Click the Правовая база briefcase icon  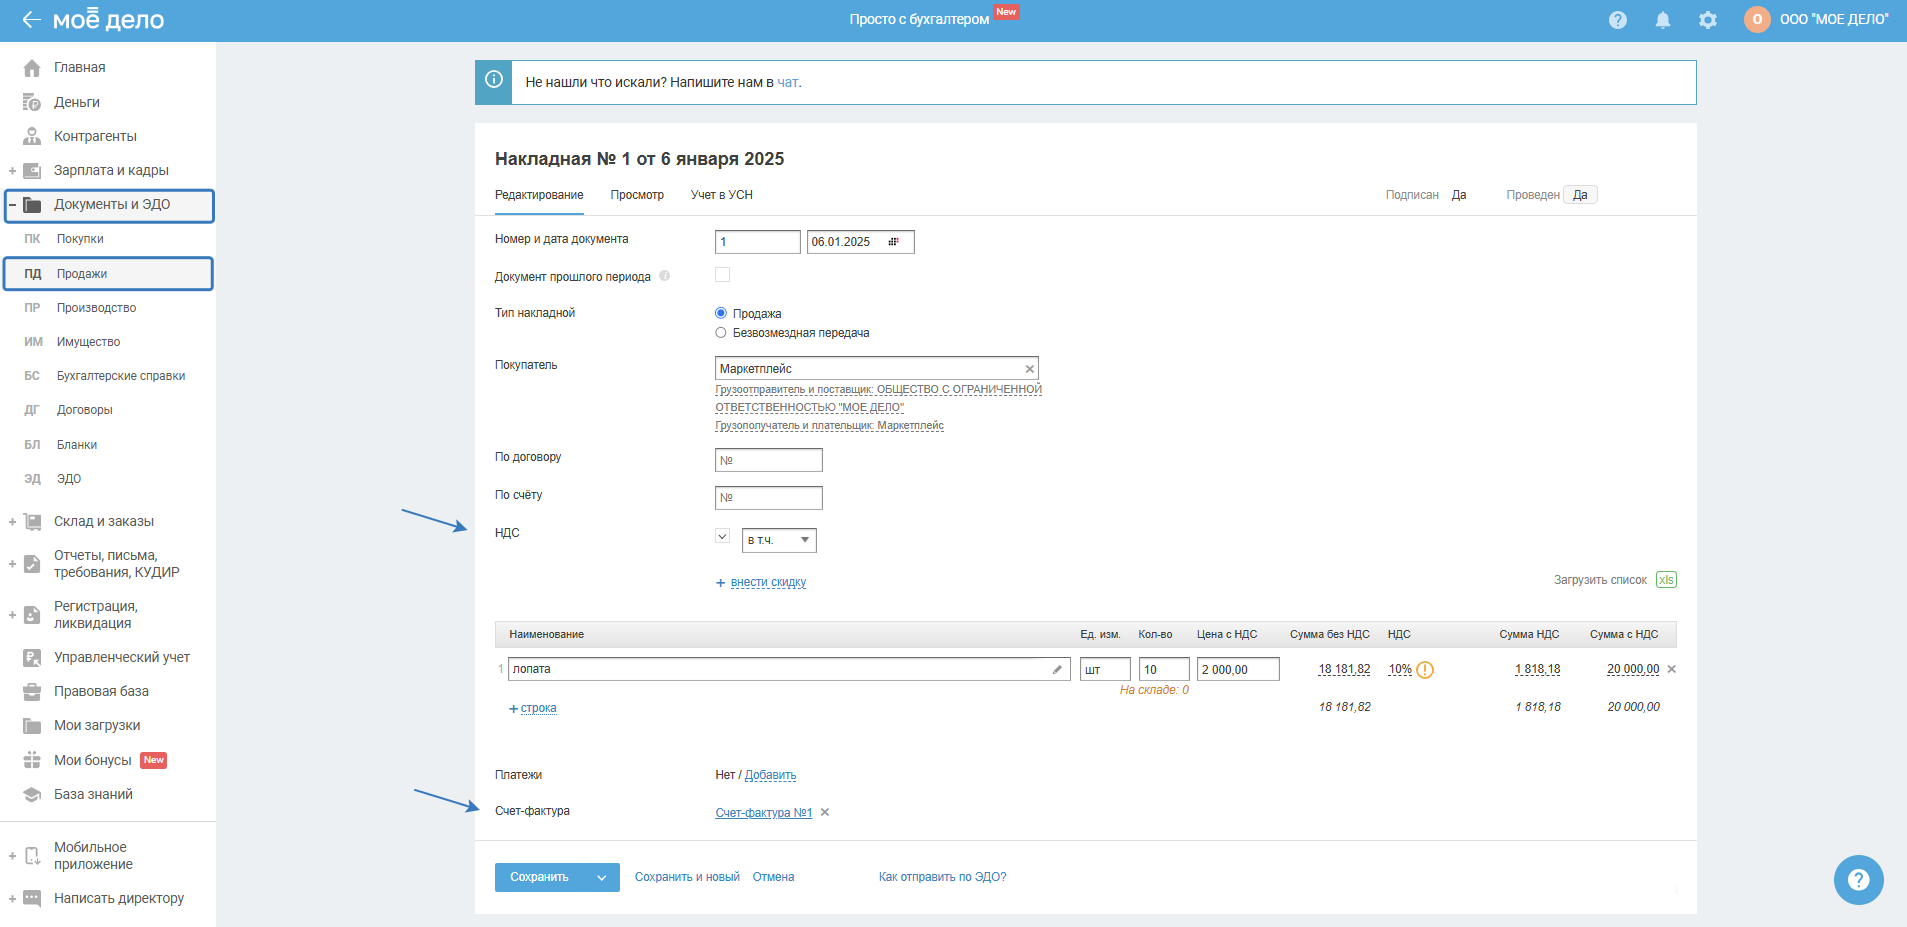click(32, 691)
